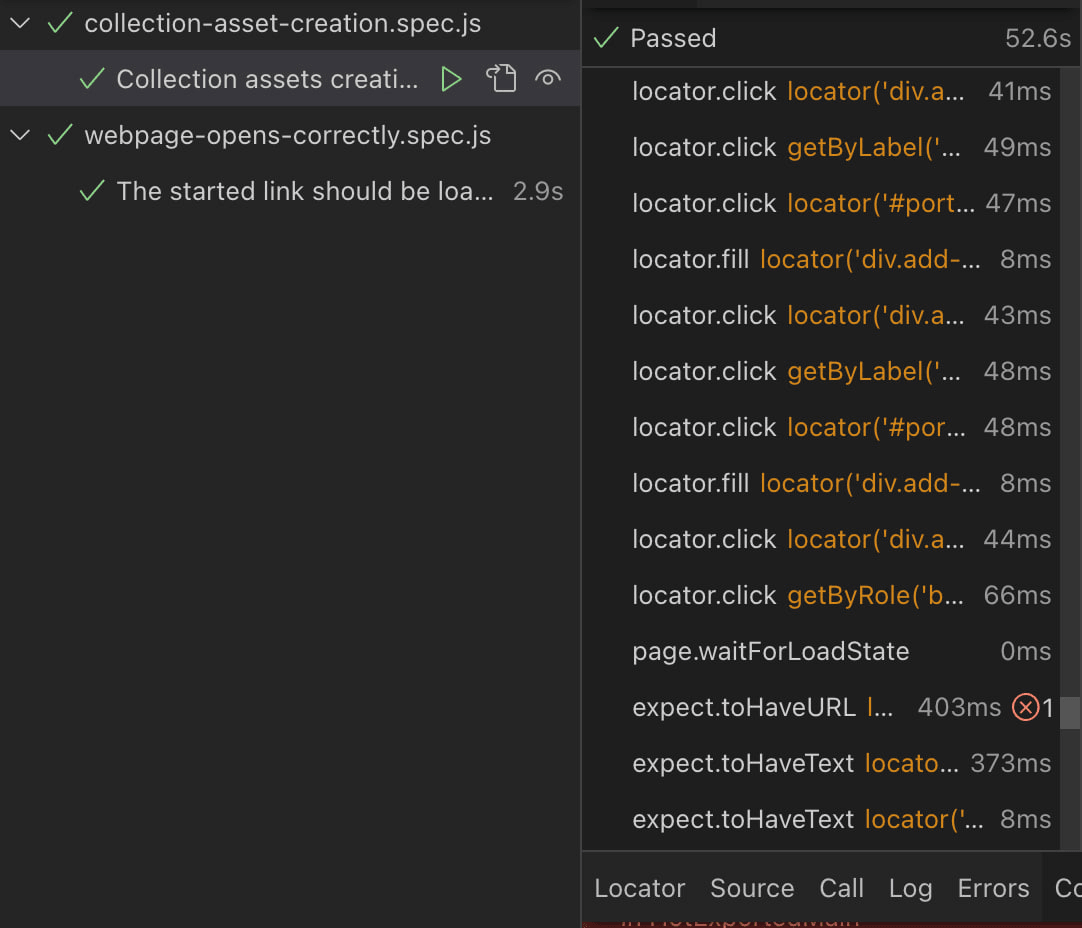Image resolution: width=1082 pixels, height=928 pixels.
Task: Click error badge on expect.toHaveURL action
Action: click(1026, 708)
